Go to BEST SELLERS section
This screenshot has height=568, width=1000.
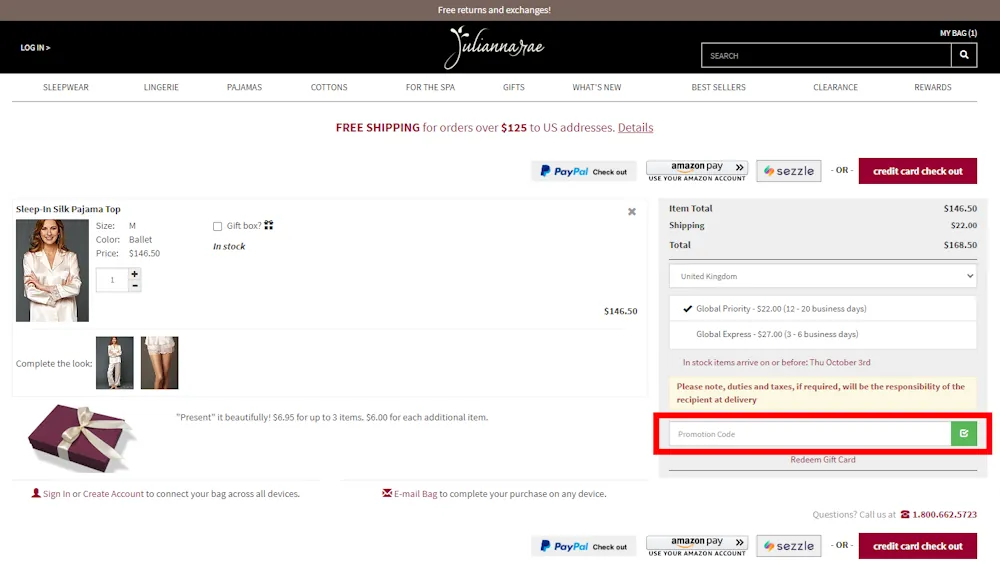click(718, 87)
